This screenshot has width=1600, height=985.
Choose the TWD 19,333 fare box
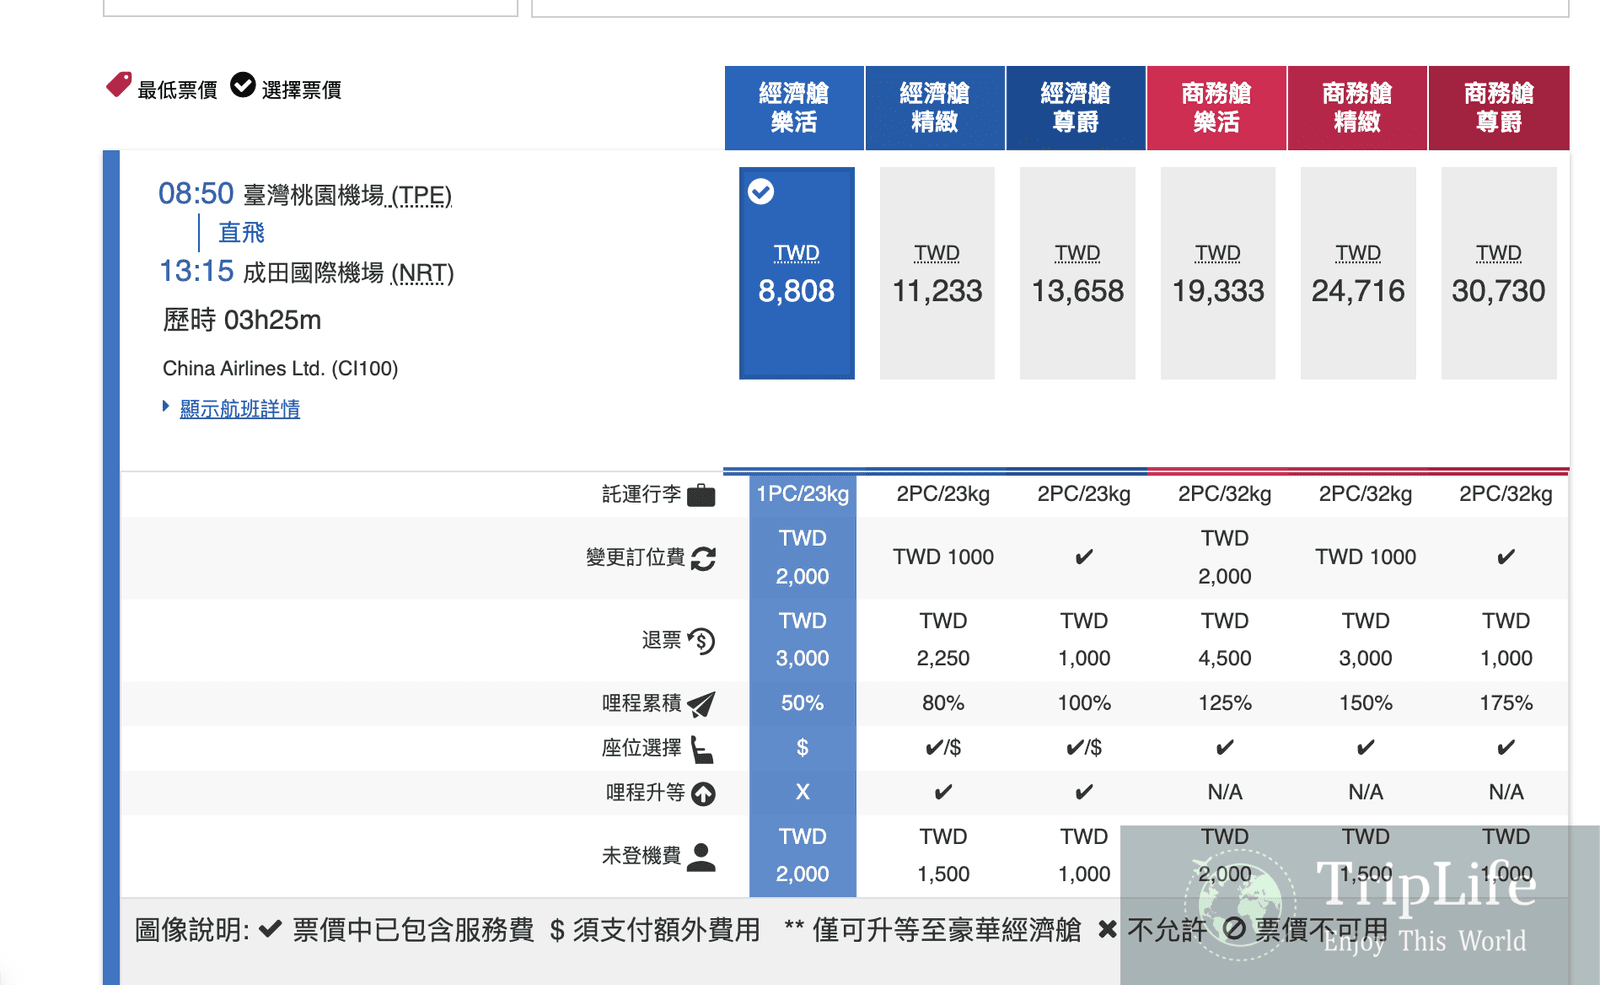tap(1218, 273)
